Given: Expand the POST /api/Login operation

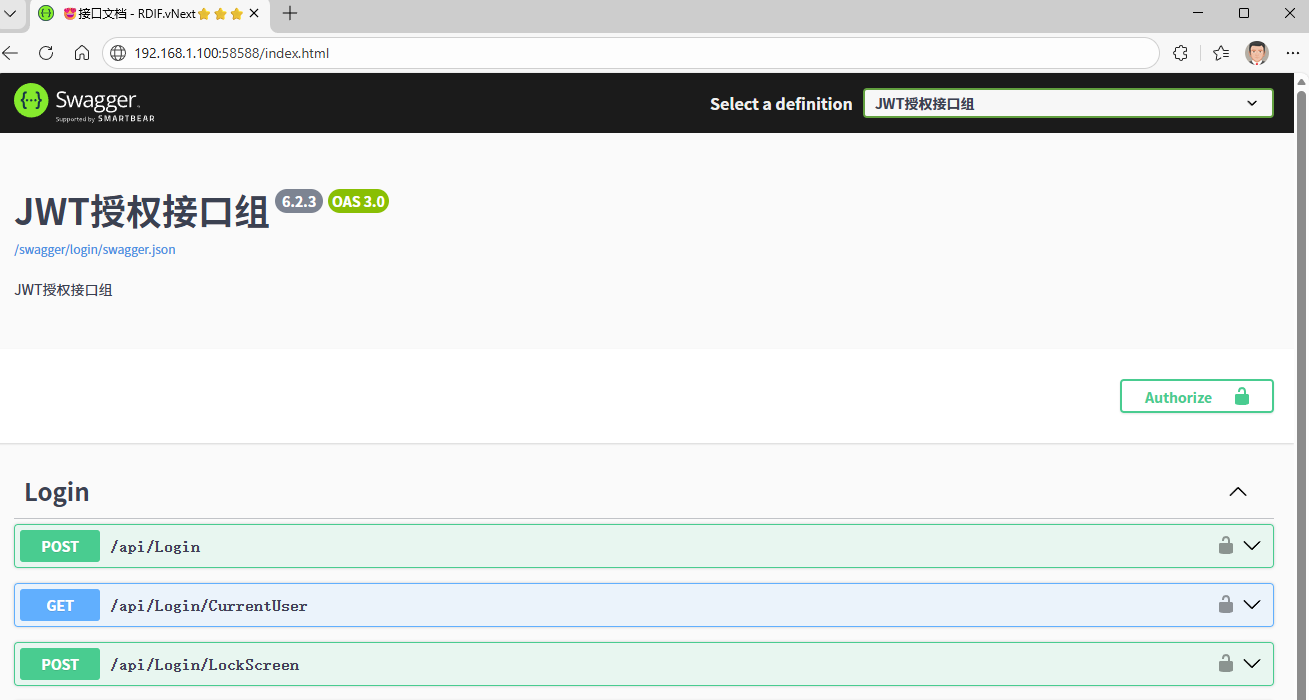Looking at the screenshot, I should 1252,546.
